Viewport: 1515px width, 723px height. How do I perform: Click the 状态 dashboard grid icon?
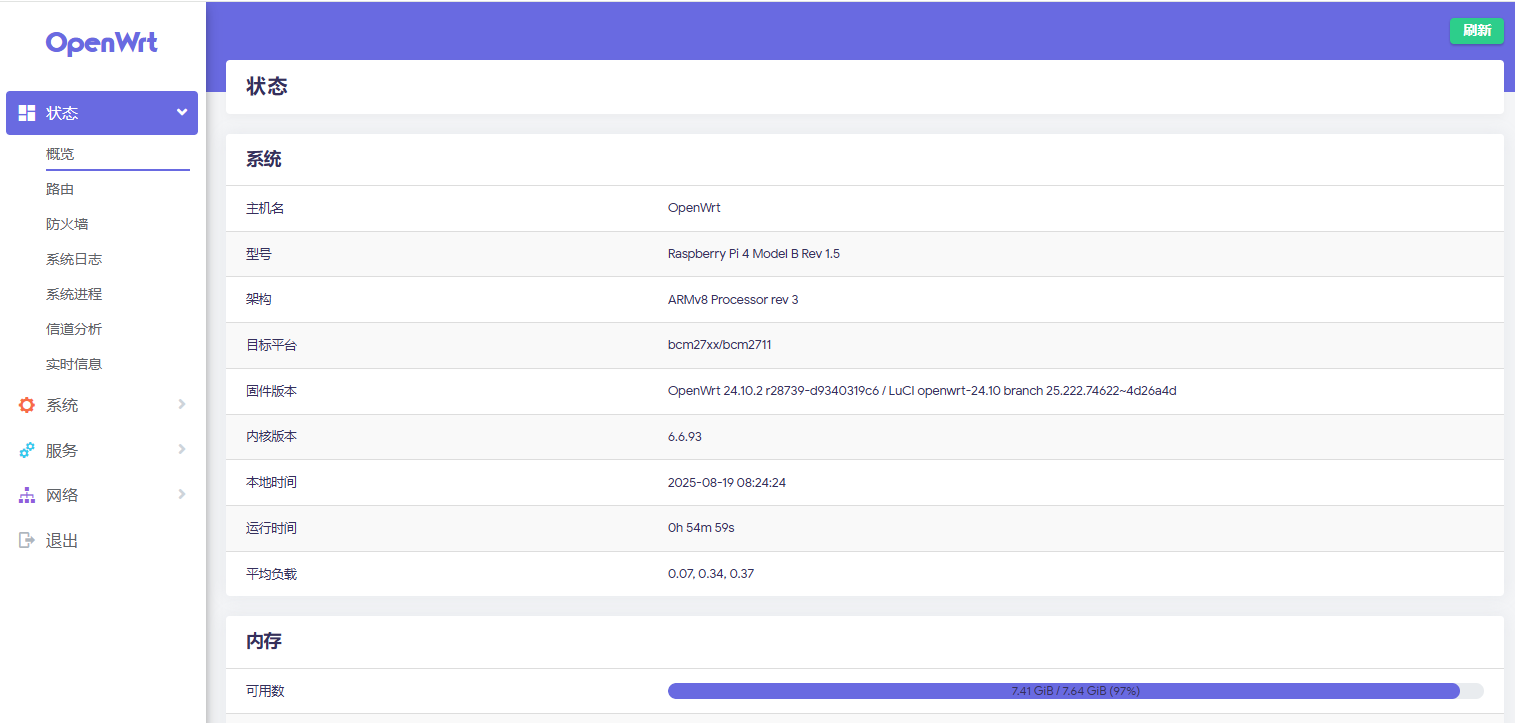27,113
